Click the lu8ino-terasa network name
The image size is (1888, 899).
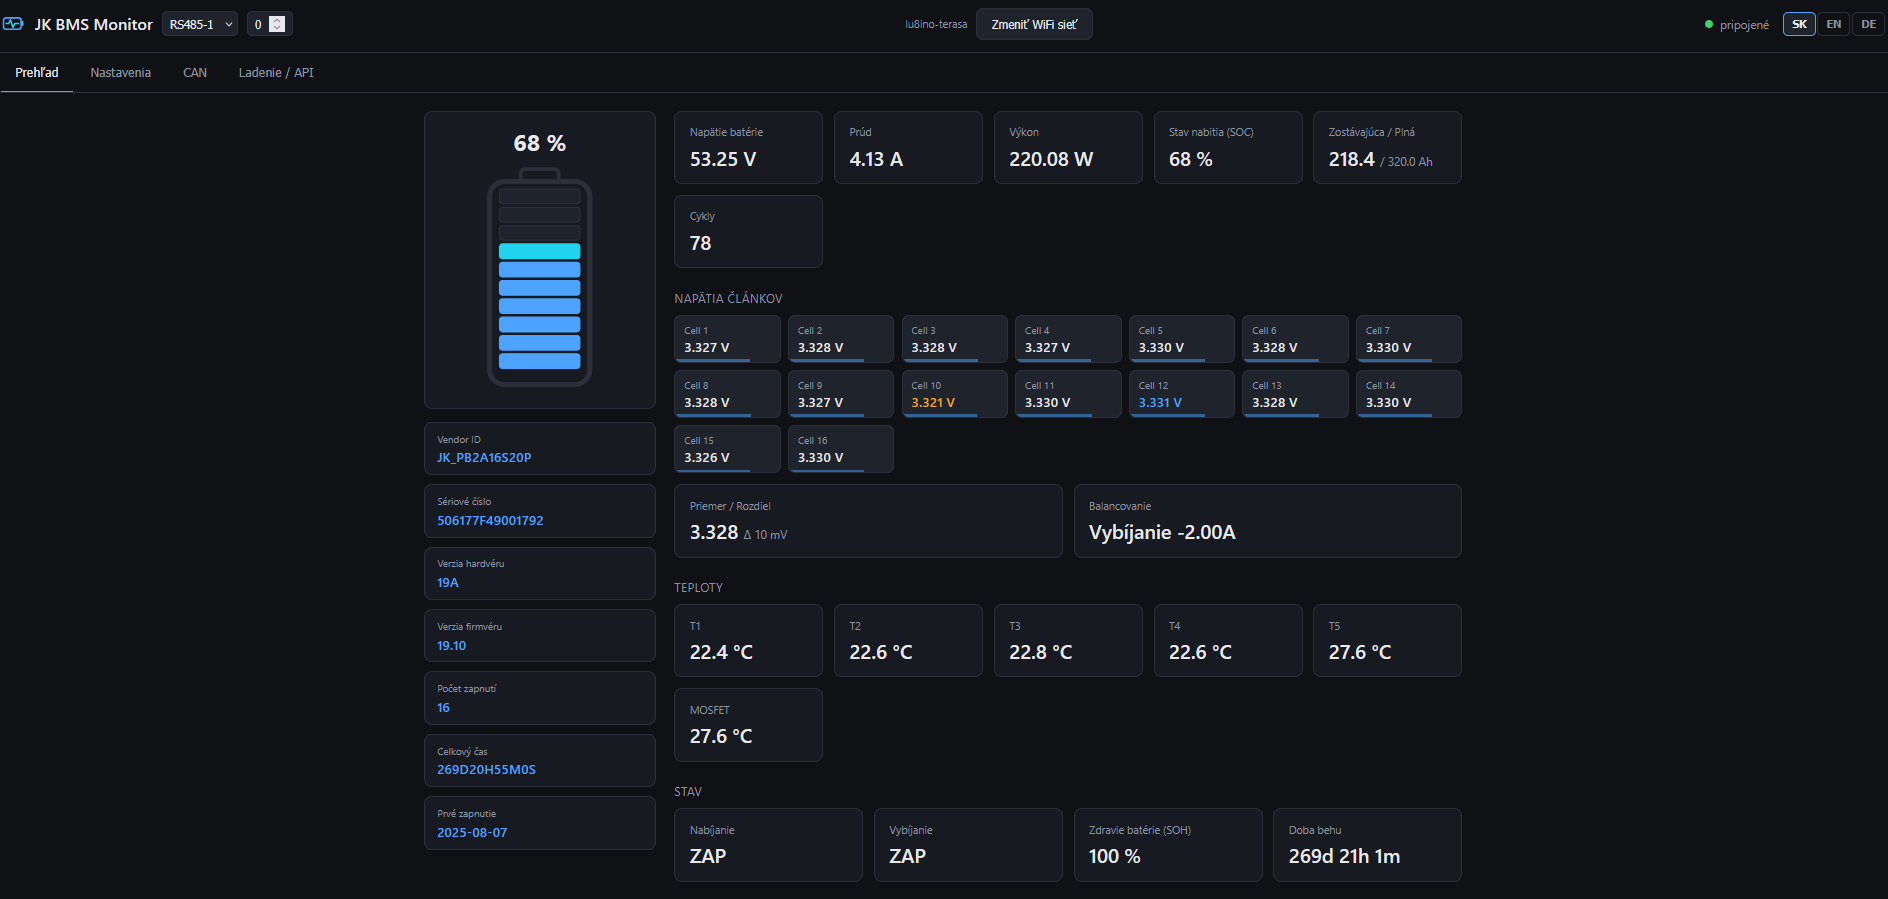pyautogui.click(x=936, y=25)
